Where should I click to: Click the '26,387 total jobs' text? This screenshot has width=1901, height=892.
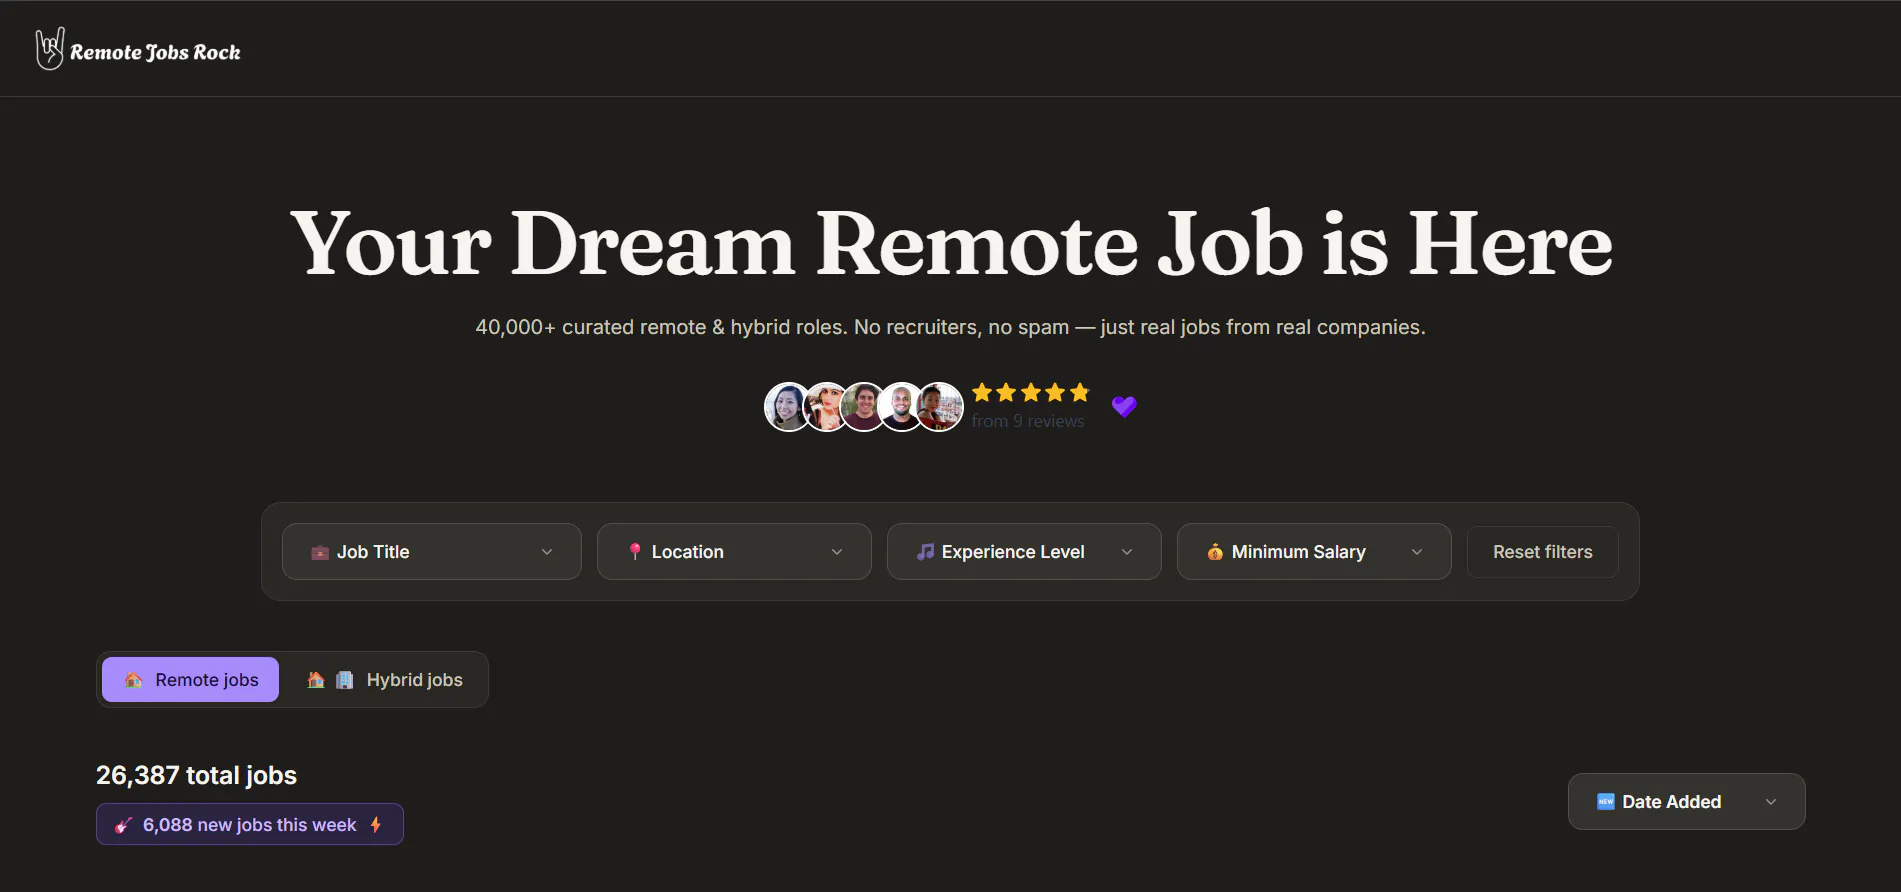pos(196,775)
